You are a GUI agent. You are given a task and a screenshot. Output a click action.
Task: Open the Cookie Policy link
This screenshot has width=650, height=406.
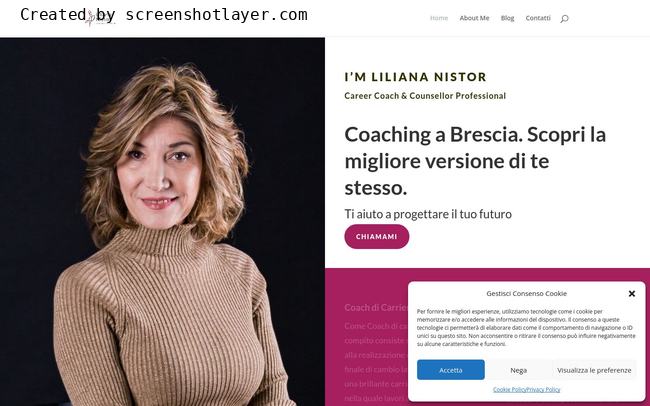pyautogui.click(x=509, y=389)
